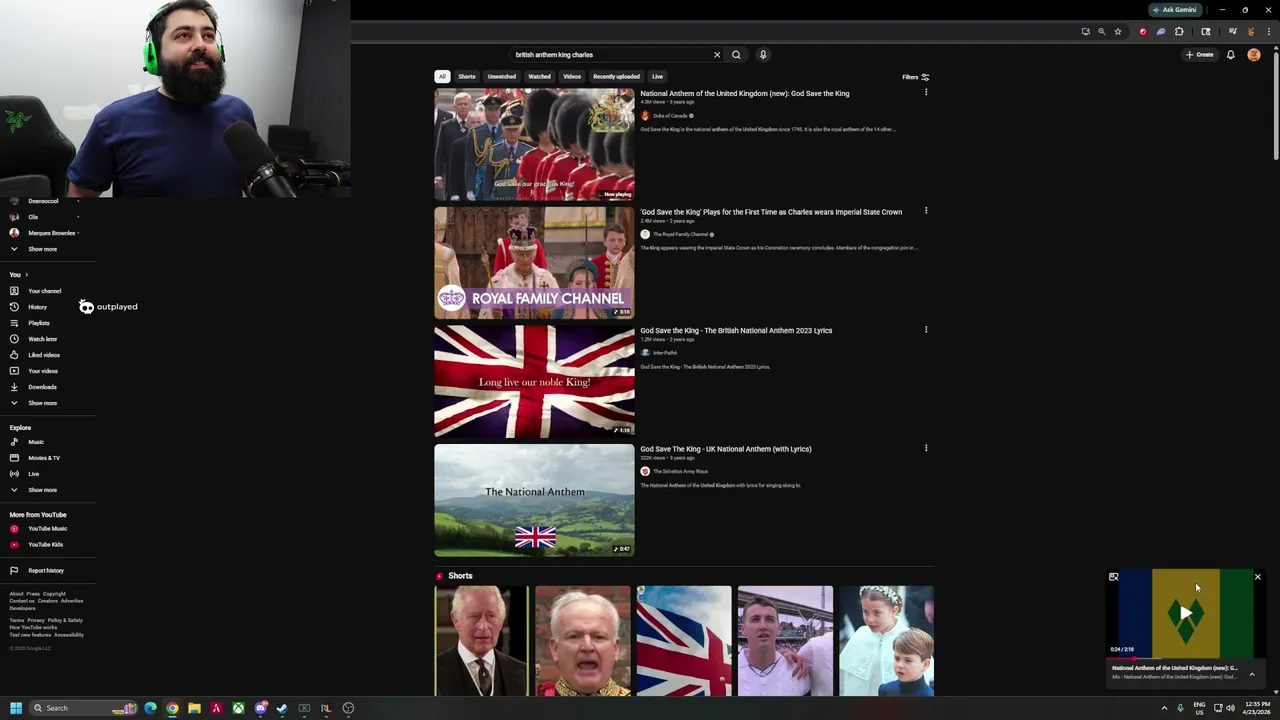
Task: Open YouTube Kids link in sidebar
Action: click(45, 545)
